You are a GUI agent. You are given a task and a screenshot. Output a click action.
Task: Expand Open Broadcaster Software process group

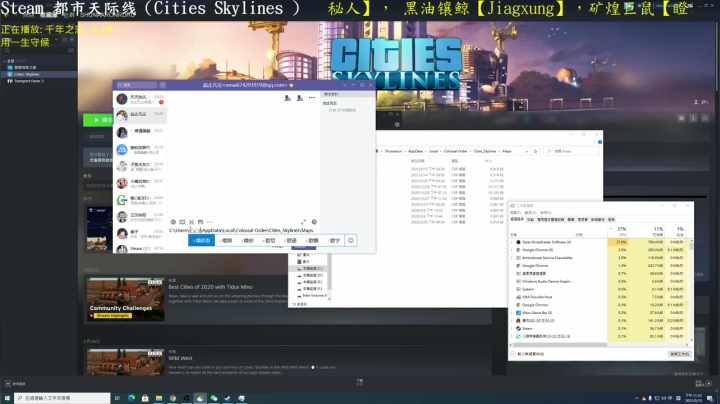point(512,242)
